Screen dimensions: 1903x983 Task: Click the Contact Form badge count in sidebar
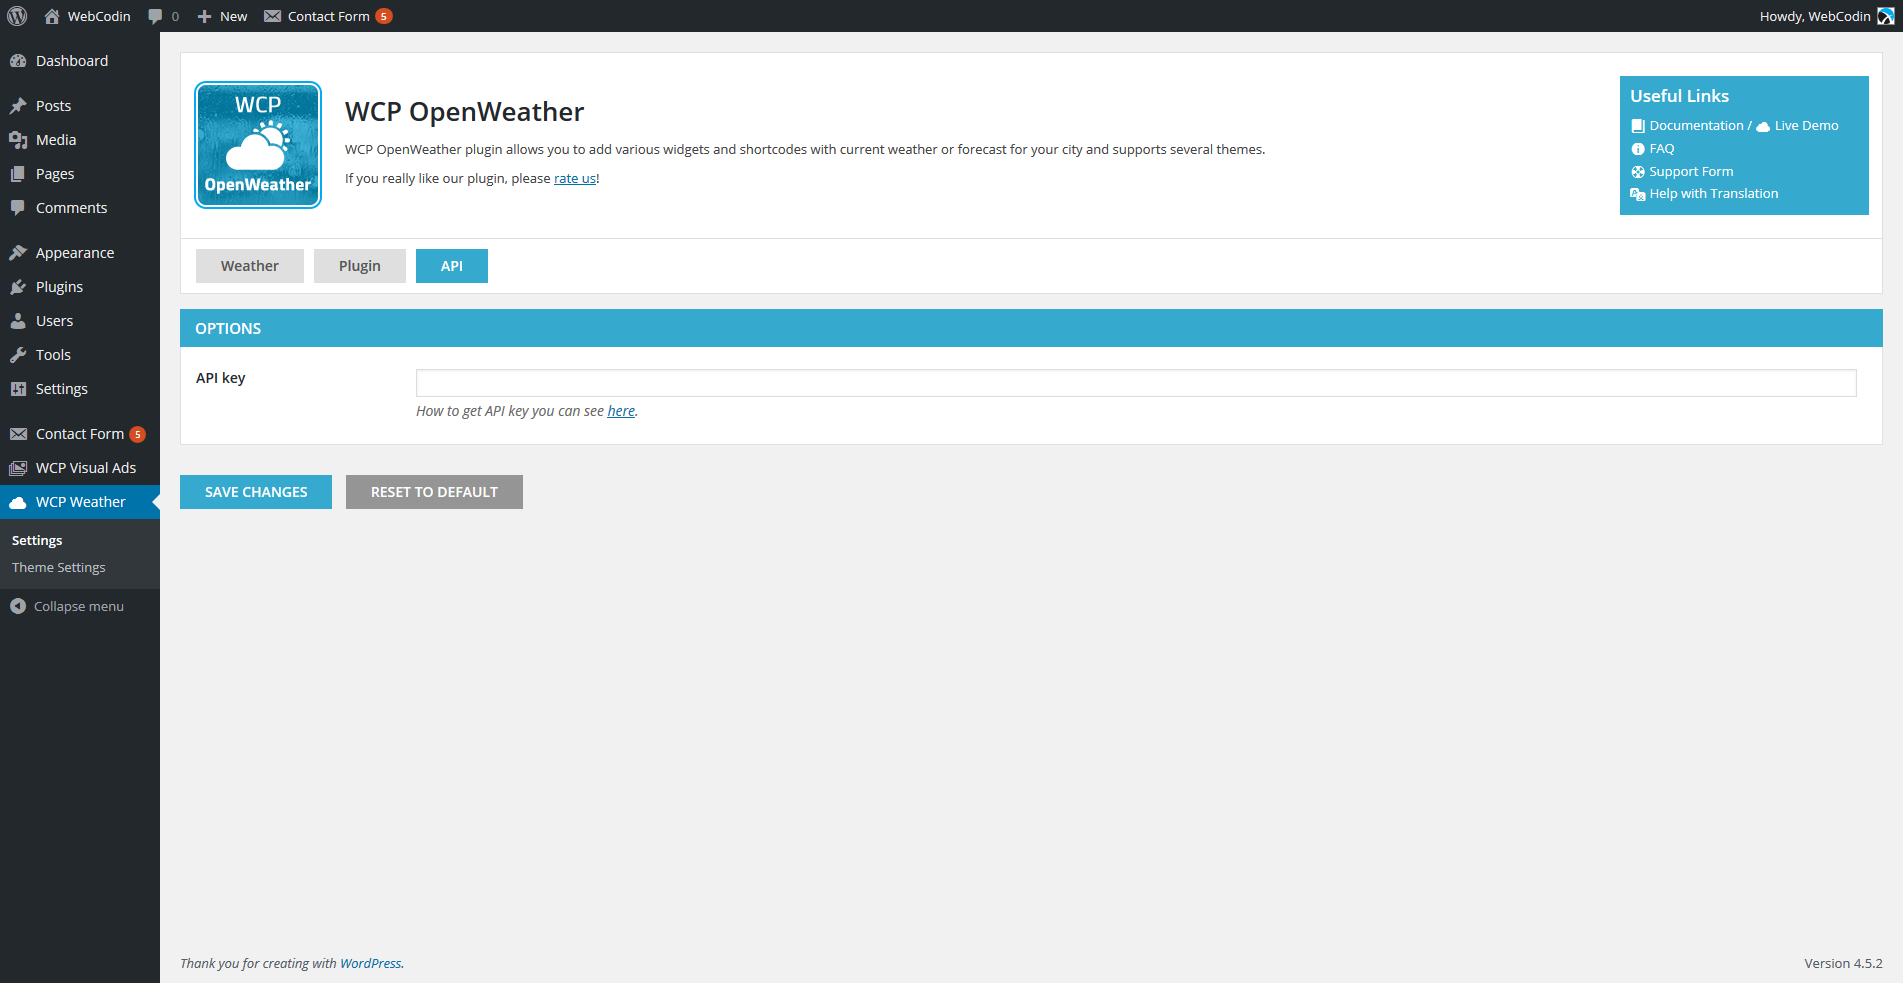click(x=138, y=434)
